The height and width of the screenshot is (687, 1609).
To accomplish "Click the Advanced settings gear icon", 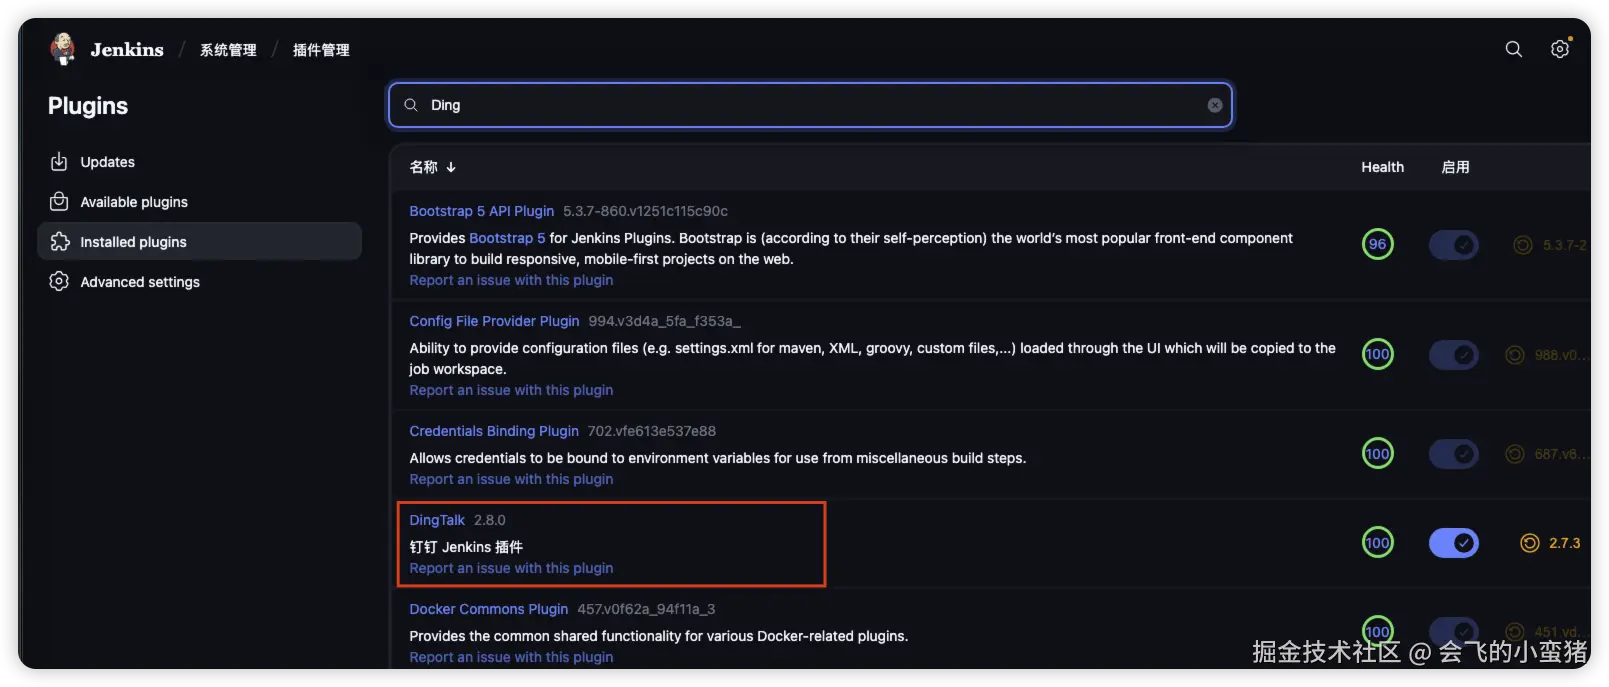I will [x=59, y=282].
